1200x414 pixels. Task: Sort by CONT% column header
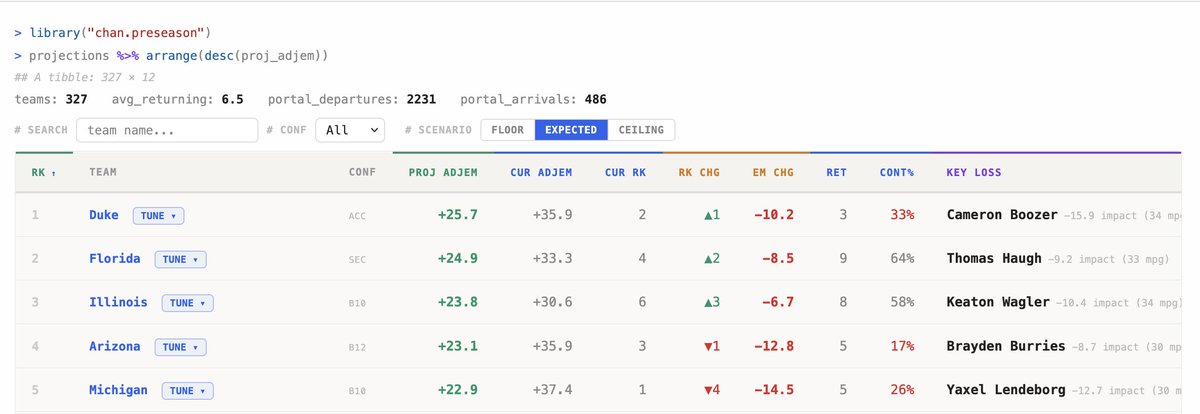click(897, 172)
